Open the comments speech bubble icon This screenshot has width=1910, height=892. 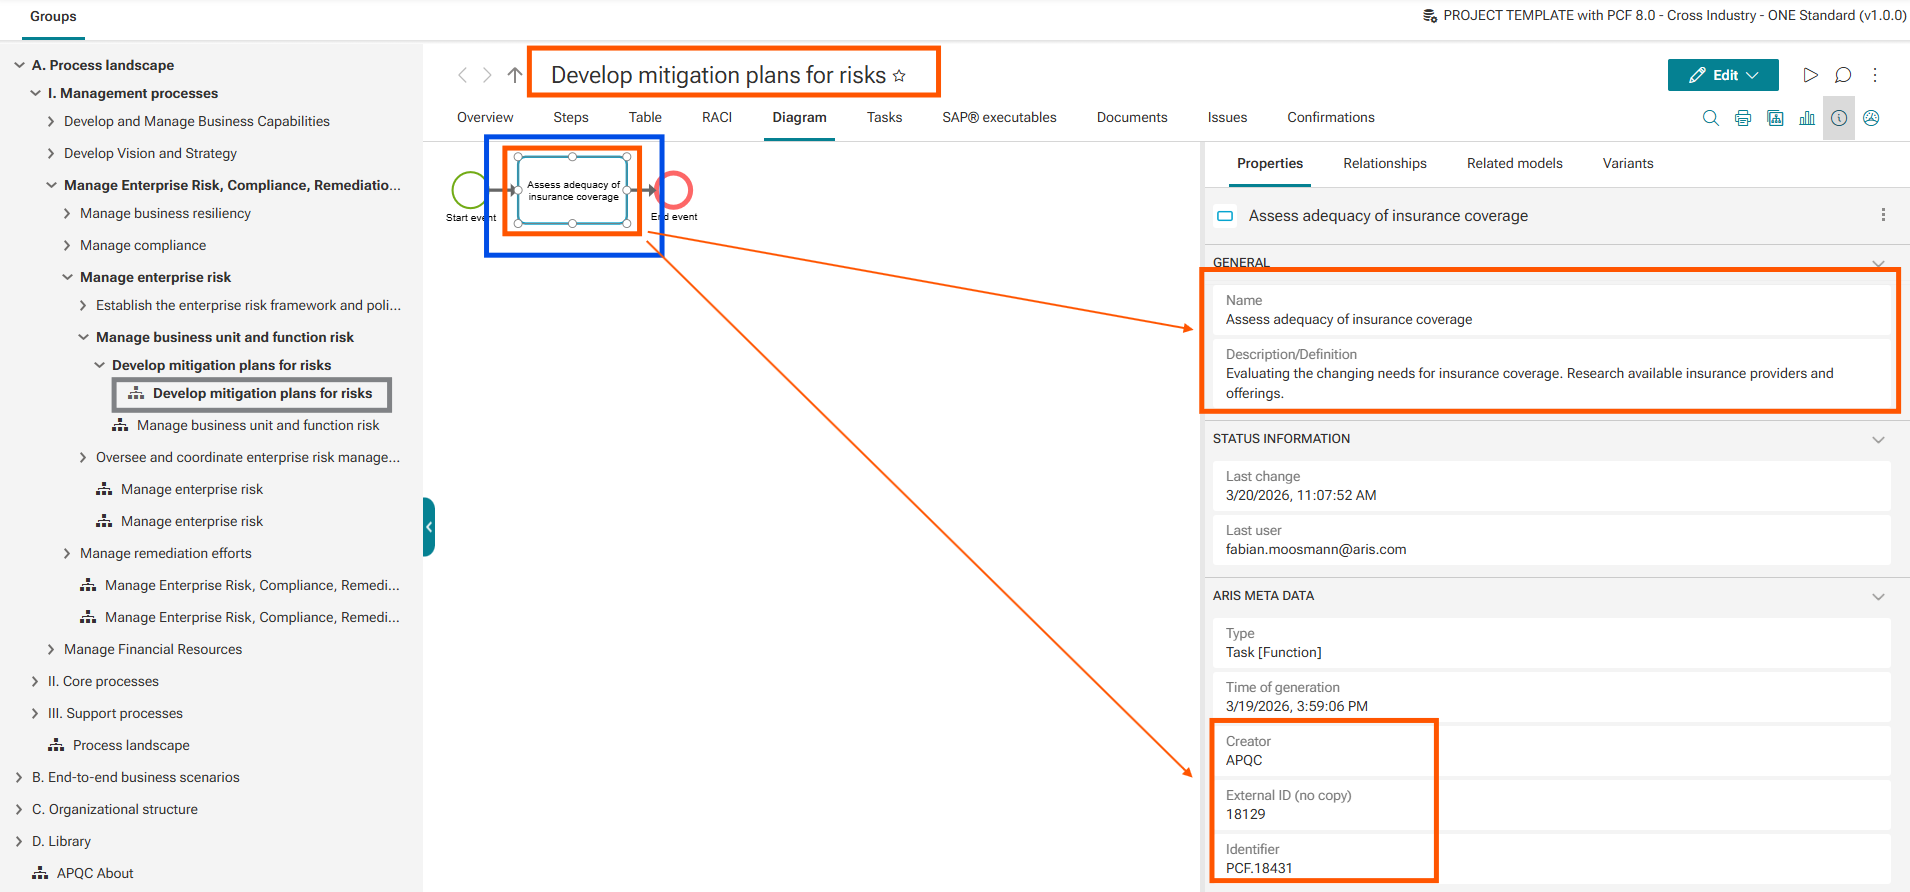[x=1843, y=75]
